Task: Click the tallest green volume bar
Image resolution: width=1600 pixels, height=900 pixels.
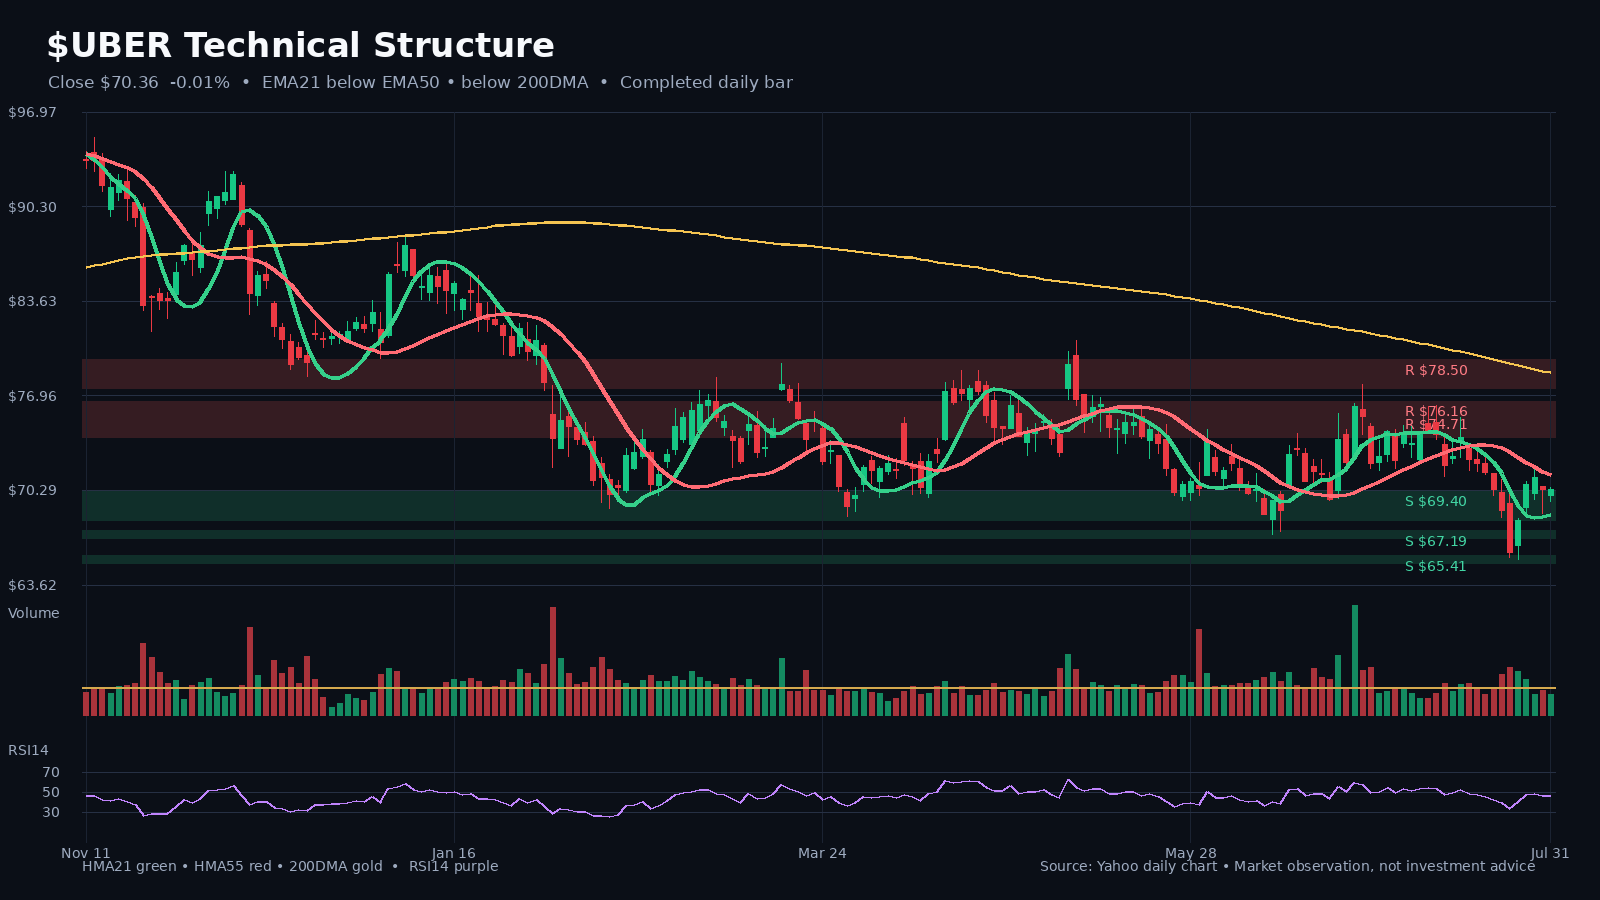Action: coord(1355,660)
